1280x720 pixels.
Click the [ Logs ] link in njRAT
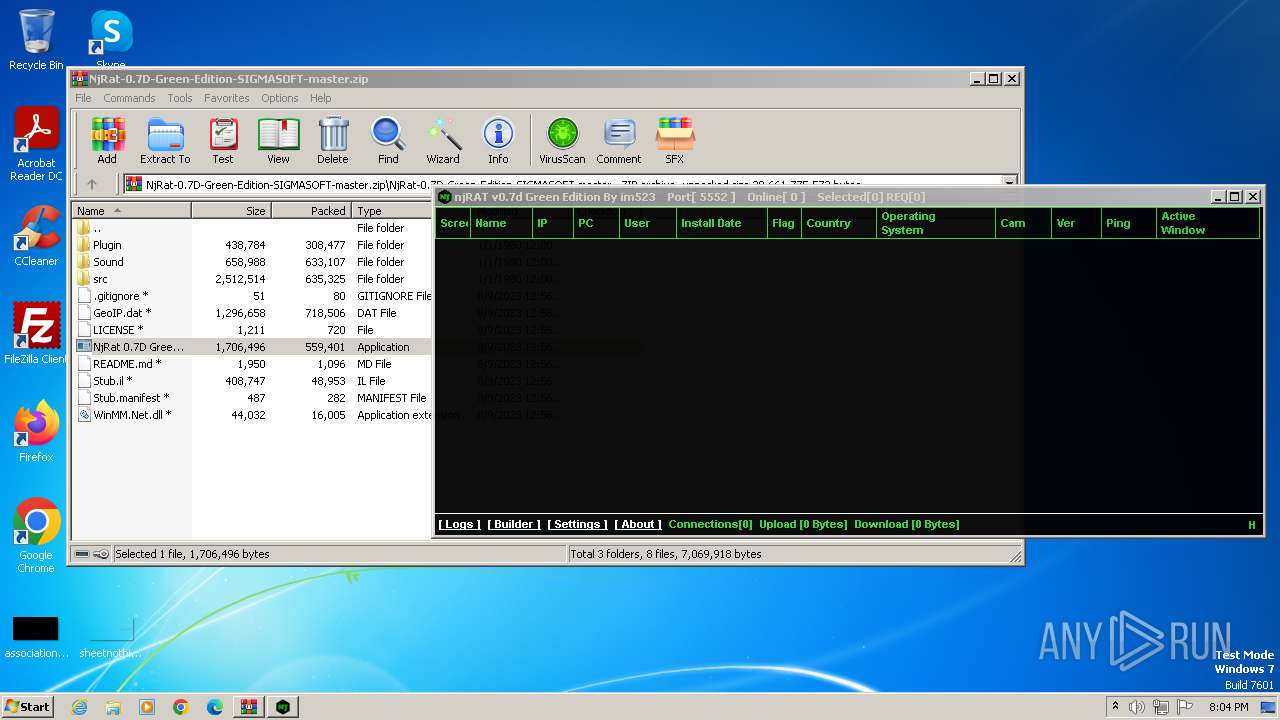click(460, 524)
